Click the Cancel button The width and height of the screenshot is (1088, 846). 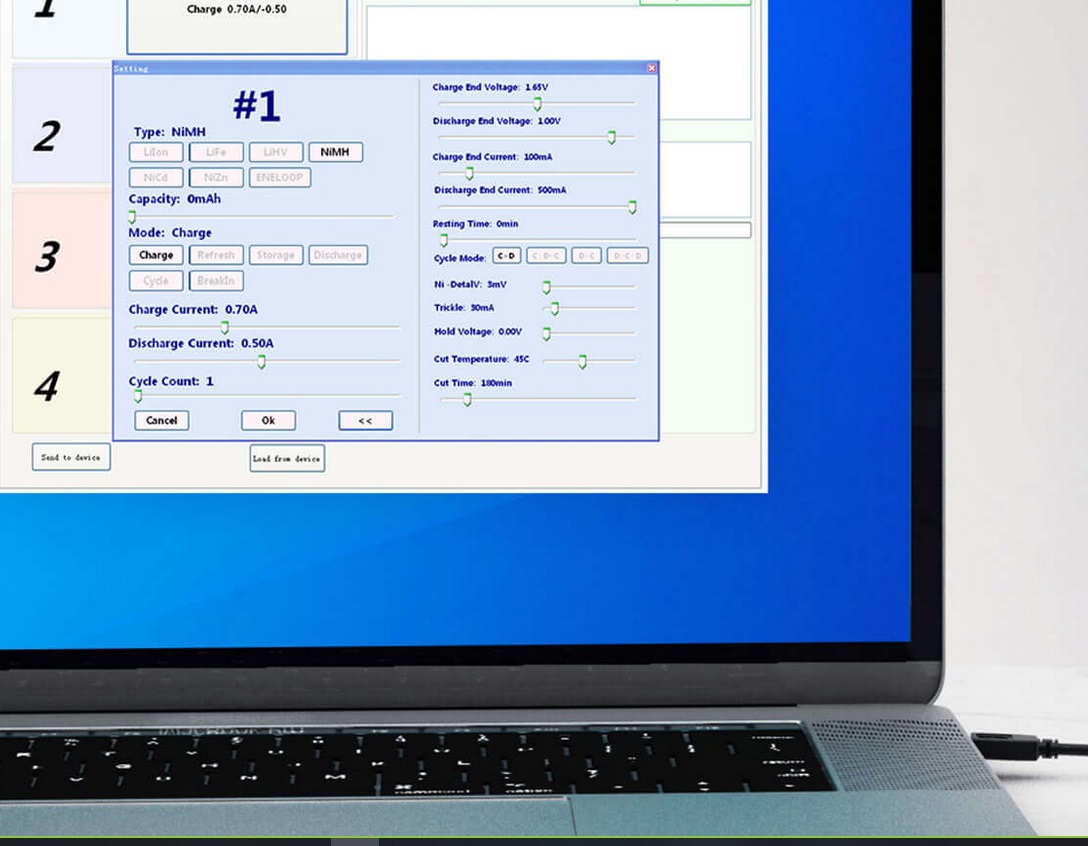[162, 420]
